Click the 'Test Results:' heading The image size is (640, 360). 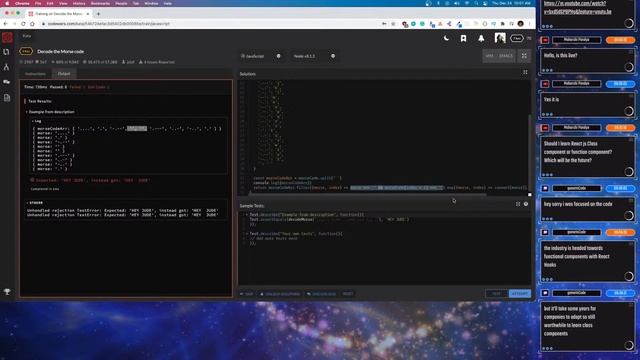[40, 101]
